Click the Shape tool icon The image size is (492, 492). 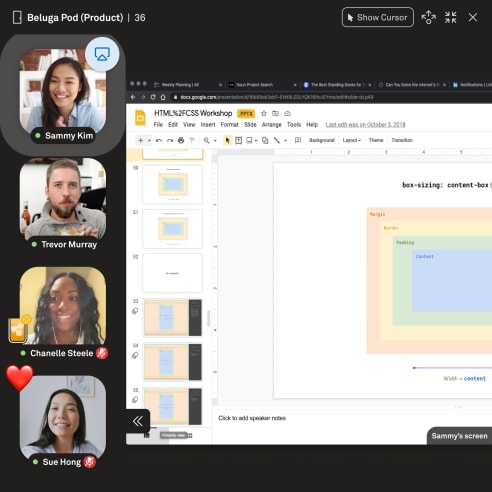265,140
